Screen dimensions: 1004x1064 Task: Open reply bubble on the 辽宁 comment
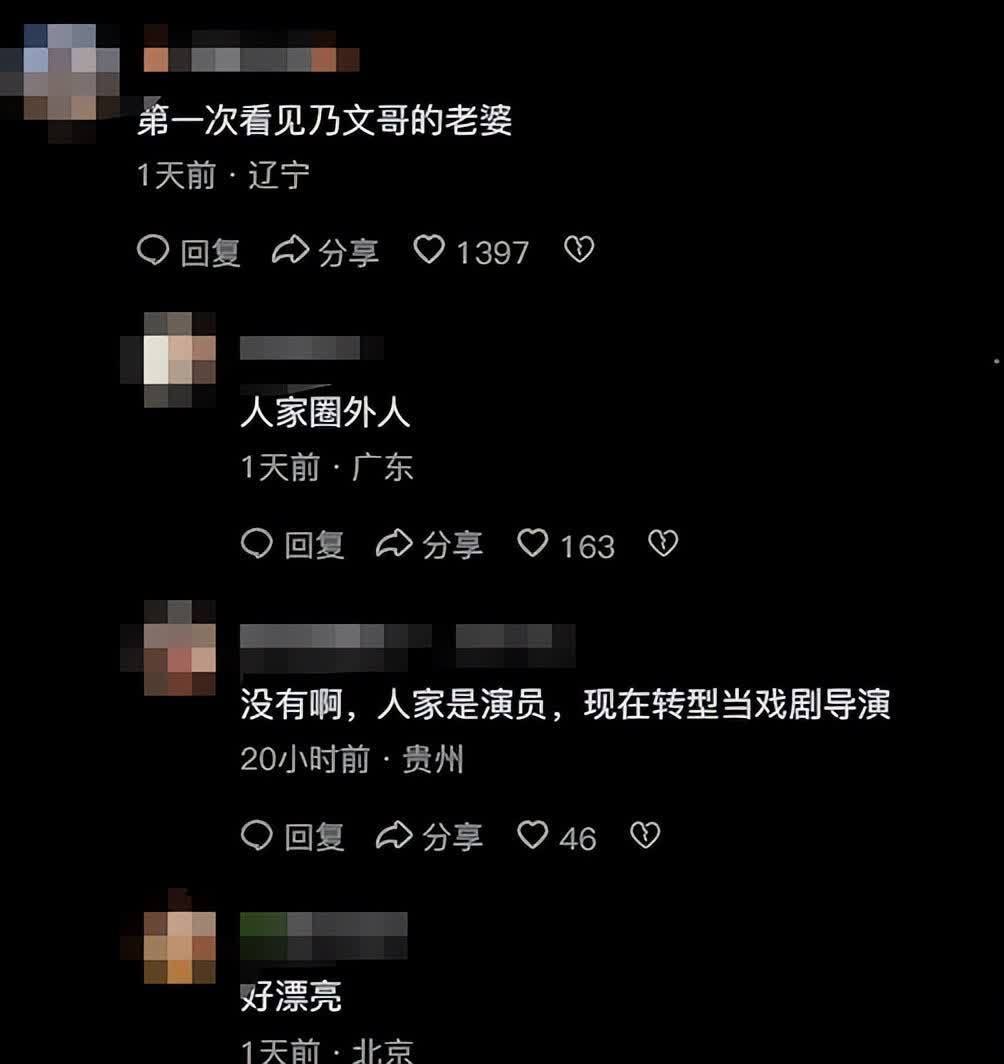pos(189,251)
